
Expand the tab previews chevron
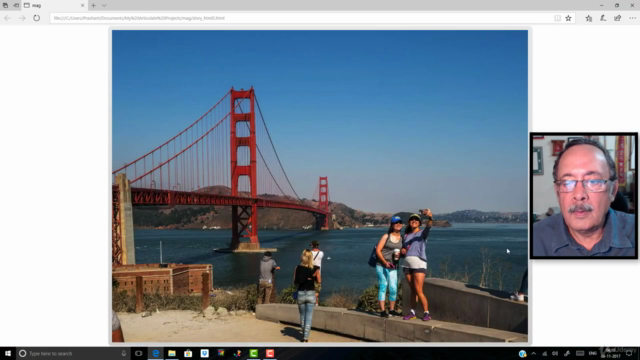tap(104, 5)
